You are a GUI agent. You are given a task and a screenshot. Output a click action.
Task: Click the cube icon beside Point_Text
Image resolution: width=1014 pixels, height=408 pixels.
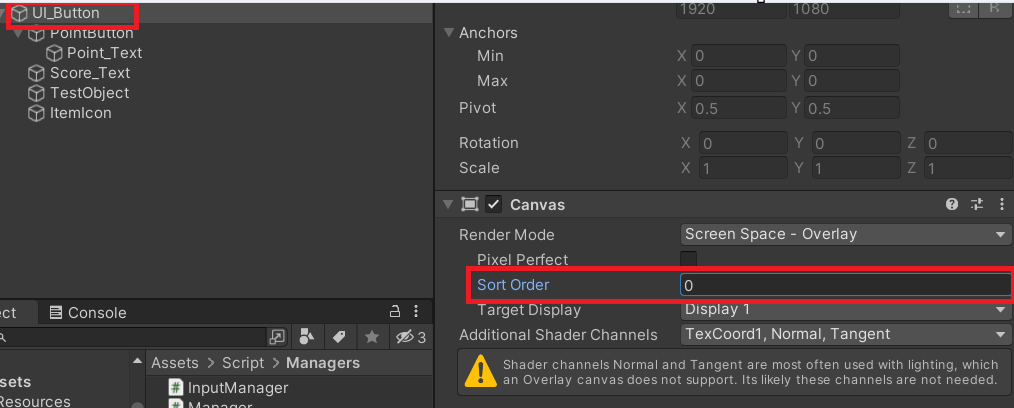coord(54,53)
